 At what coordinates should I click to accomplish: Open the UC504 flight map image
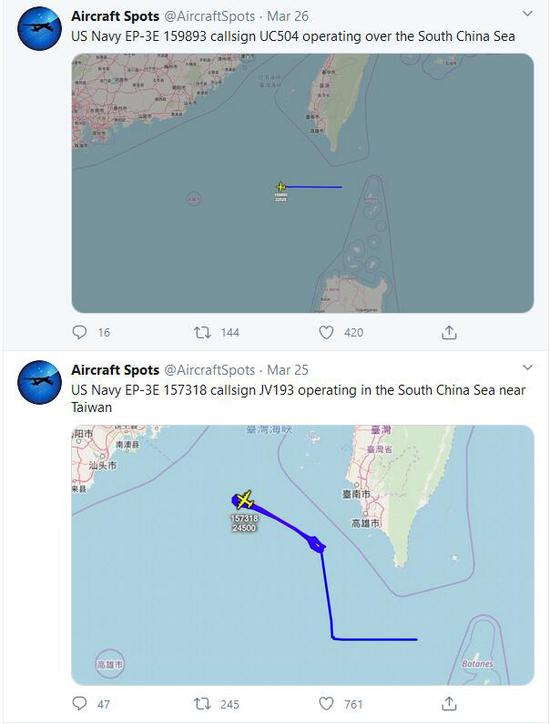click(303, 183)
